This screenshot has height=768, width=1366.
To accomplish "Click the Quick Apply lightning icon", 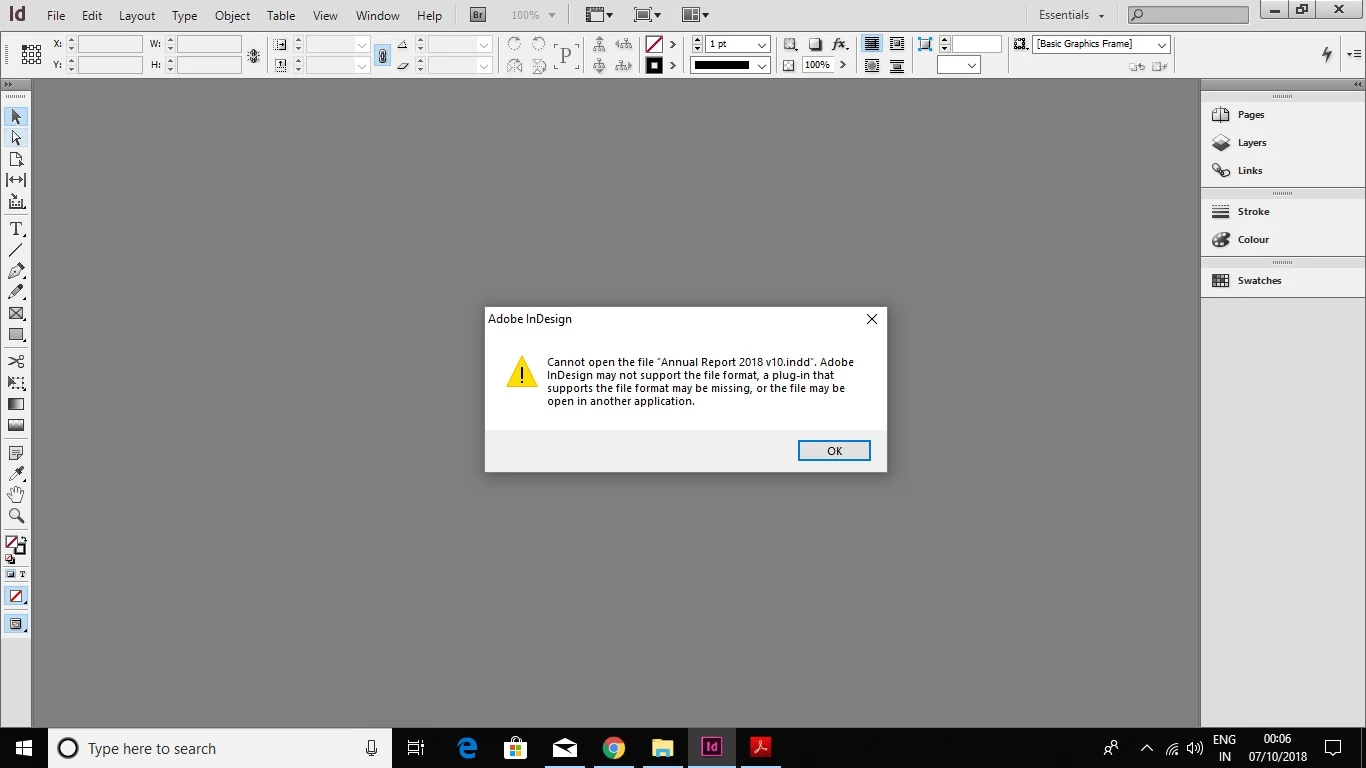I will (1327, 54).
